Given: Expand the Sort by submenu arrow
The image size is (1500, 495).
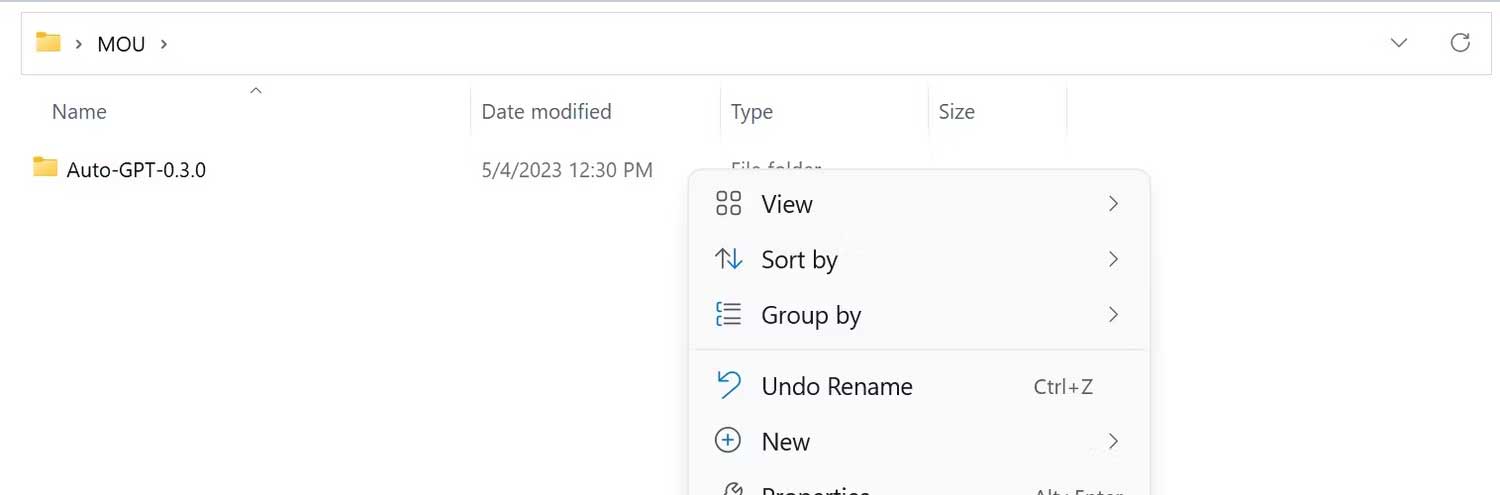Looking at the screenshot, I should click(1113, 260).
